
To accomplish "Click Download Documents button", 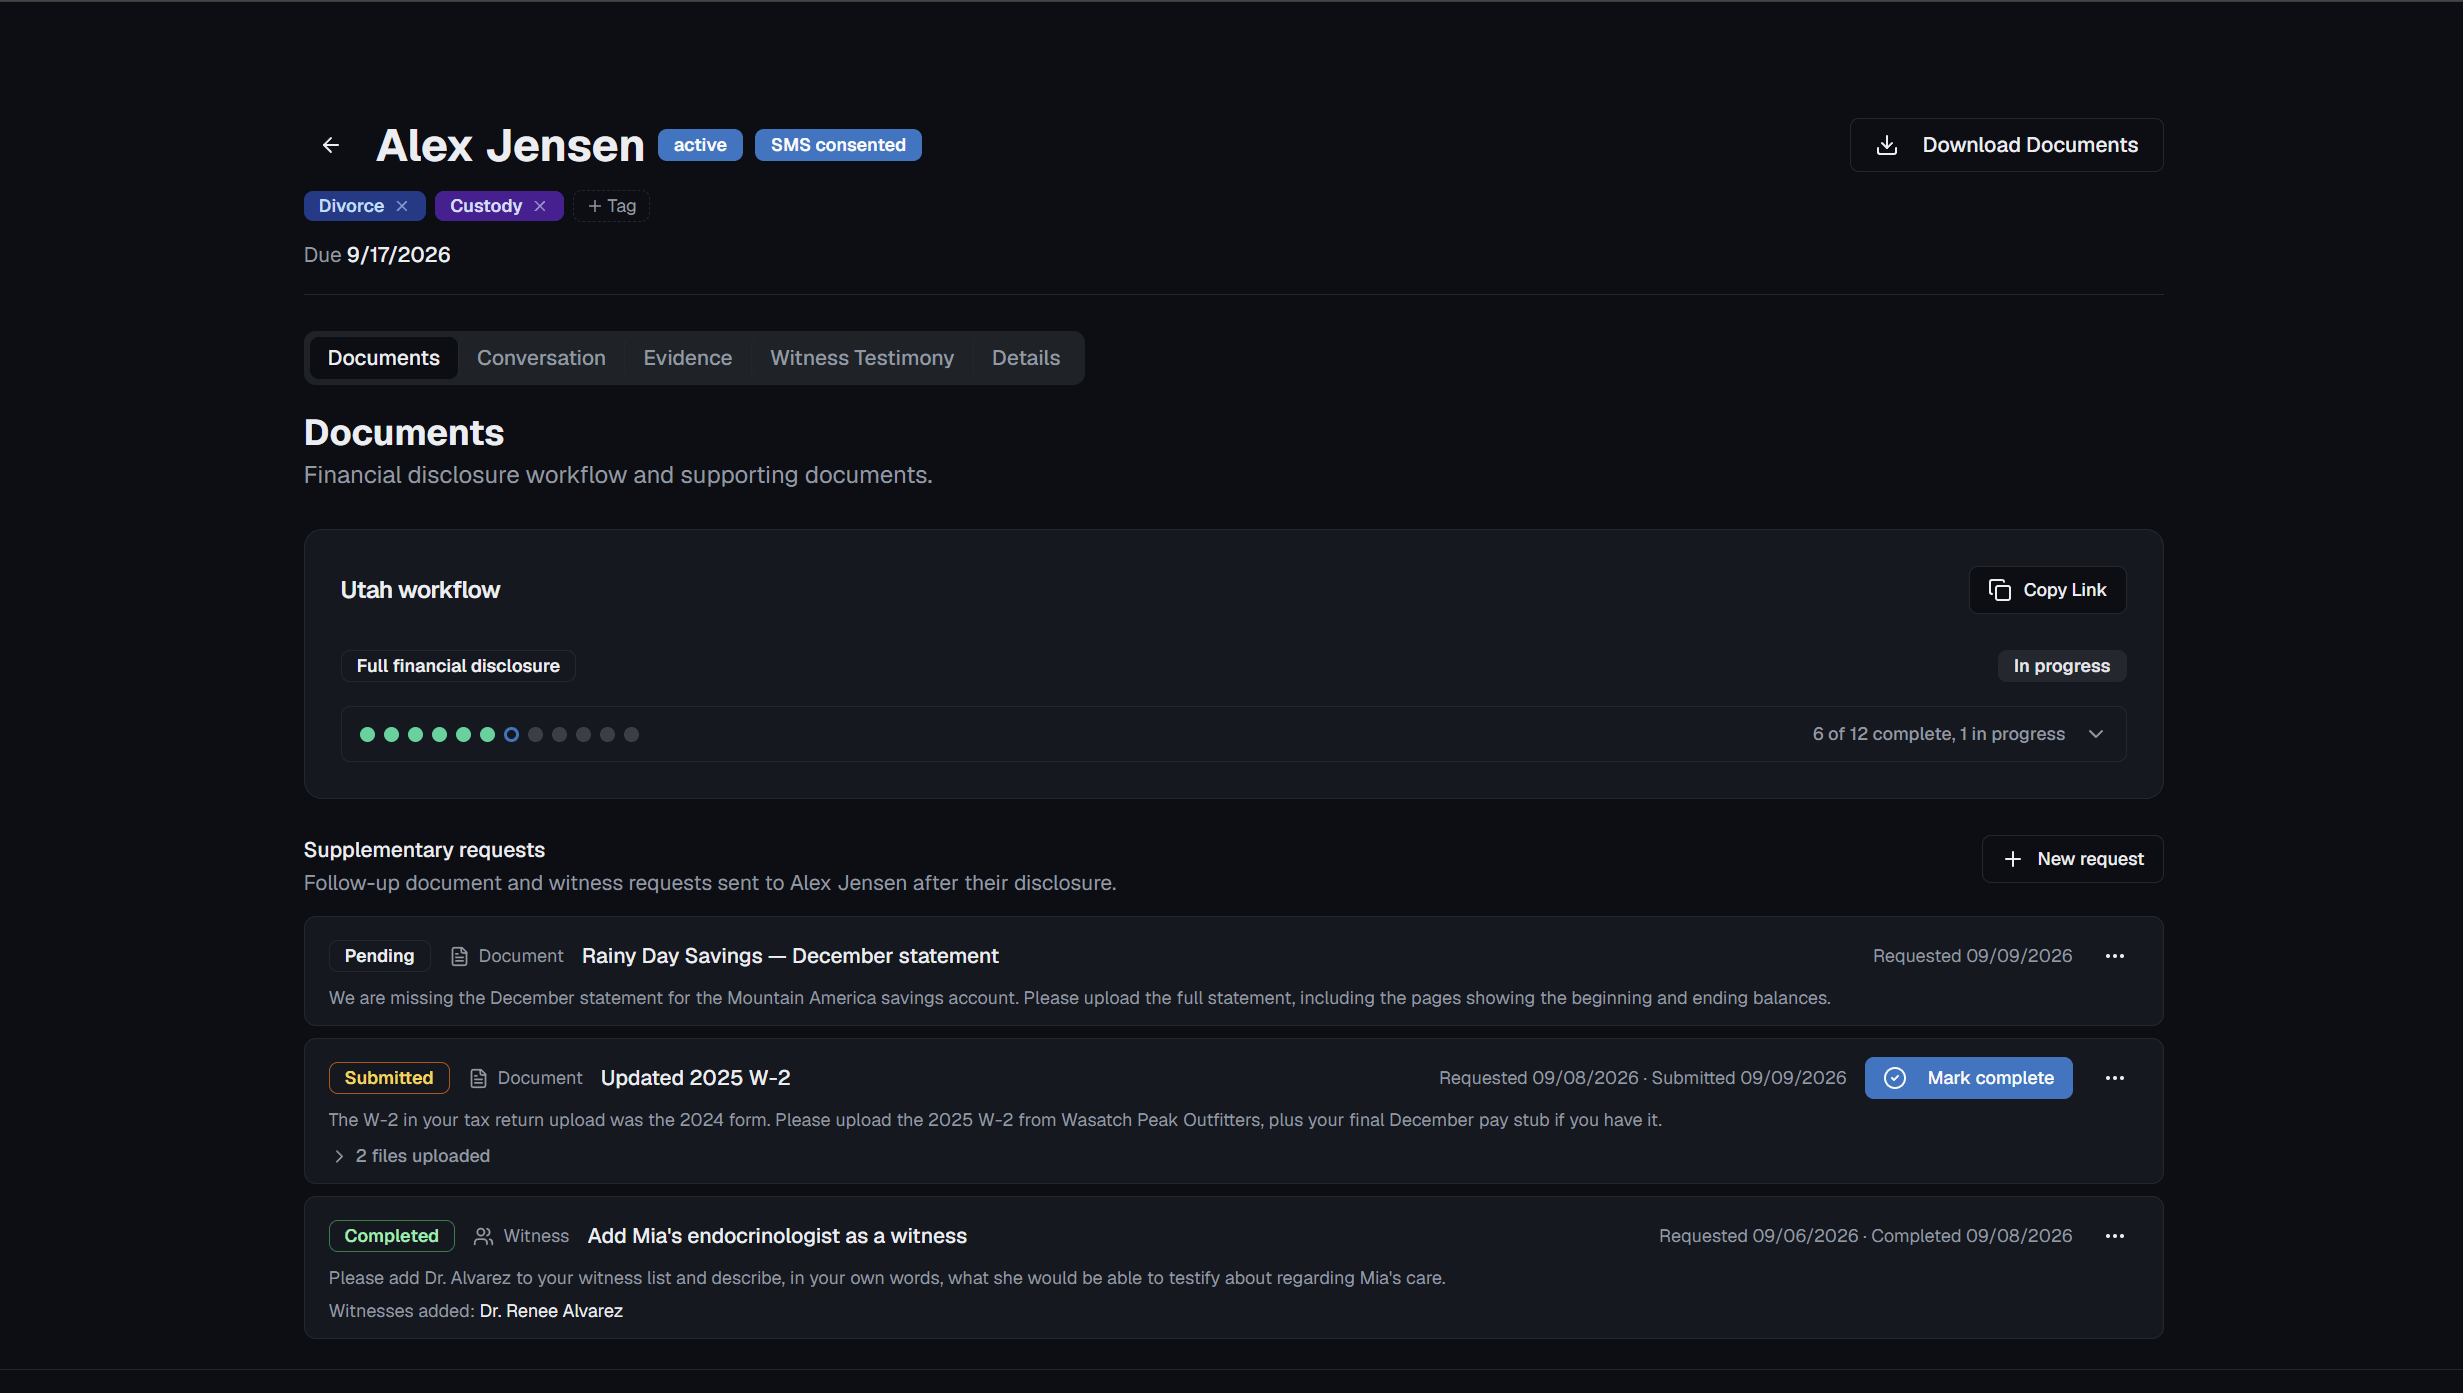I will [x=2006, y=145].
